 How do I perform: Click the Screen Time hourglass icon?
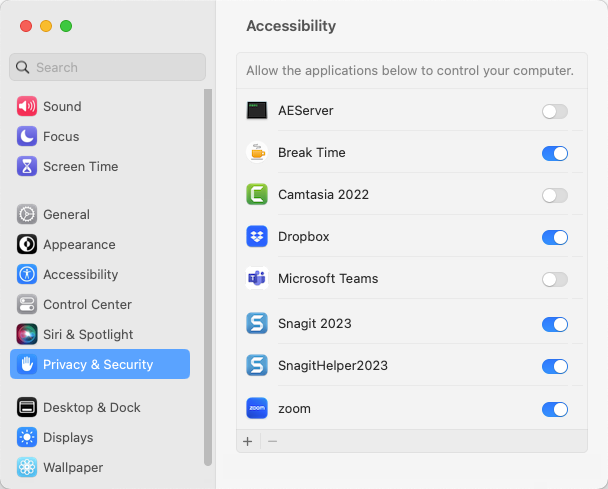(27, 166)
